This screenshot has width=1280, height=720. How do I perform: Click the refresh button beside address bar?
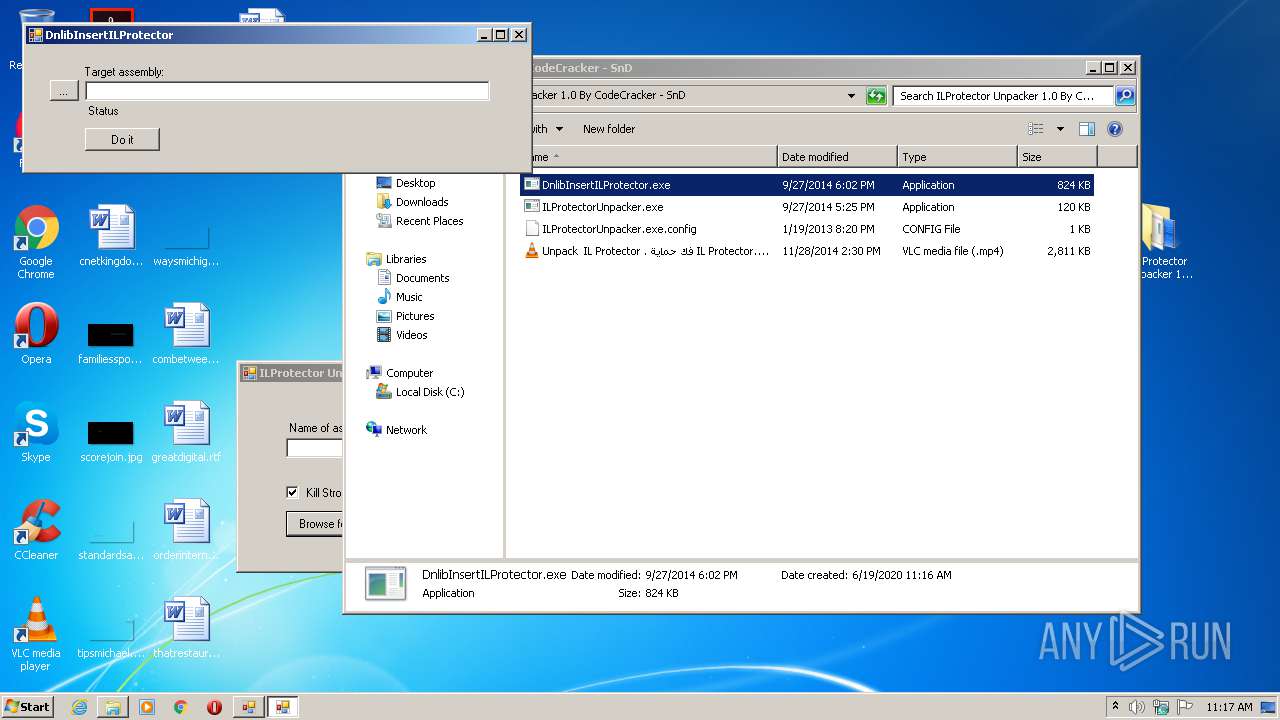pos(876,96)
